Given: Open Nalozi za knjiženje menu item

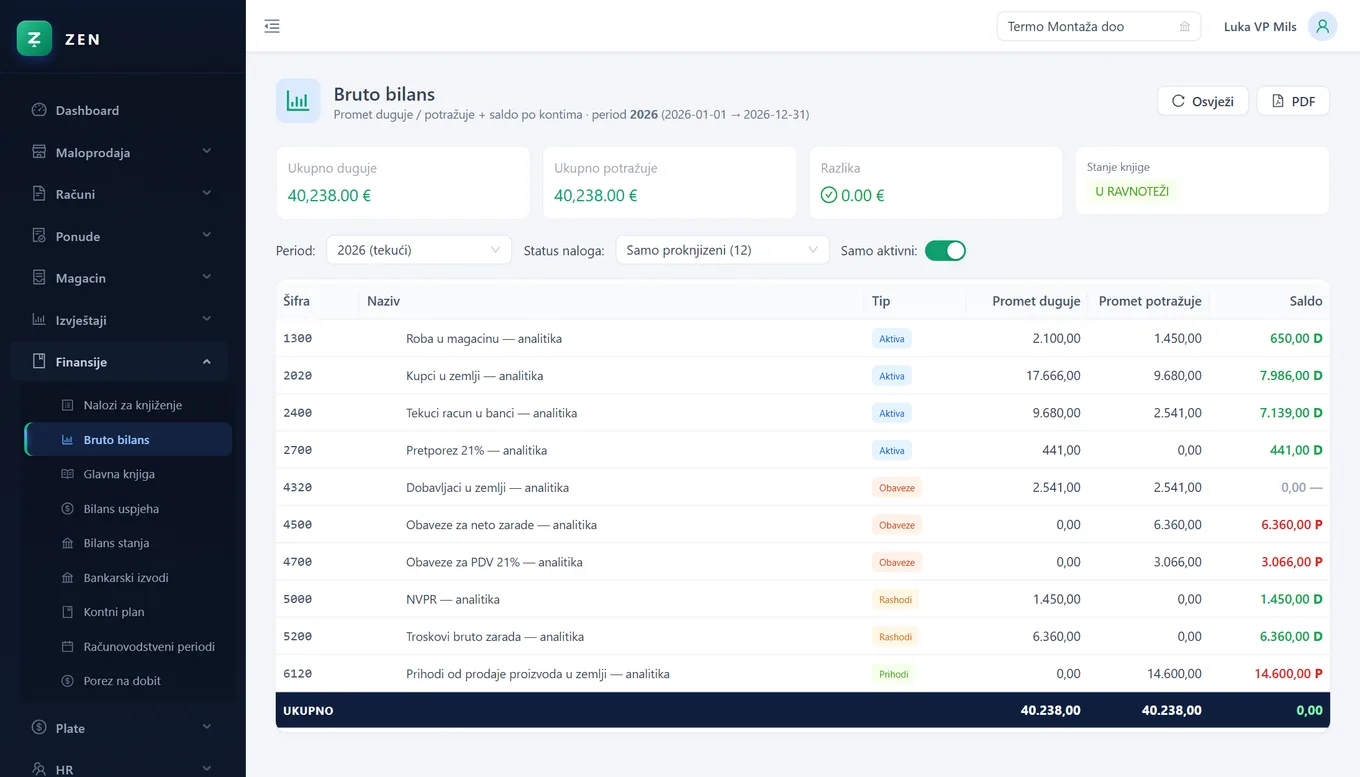Looking at the screenshot, I should [x=128, y=405].
